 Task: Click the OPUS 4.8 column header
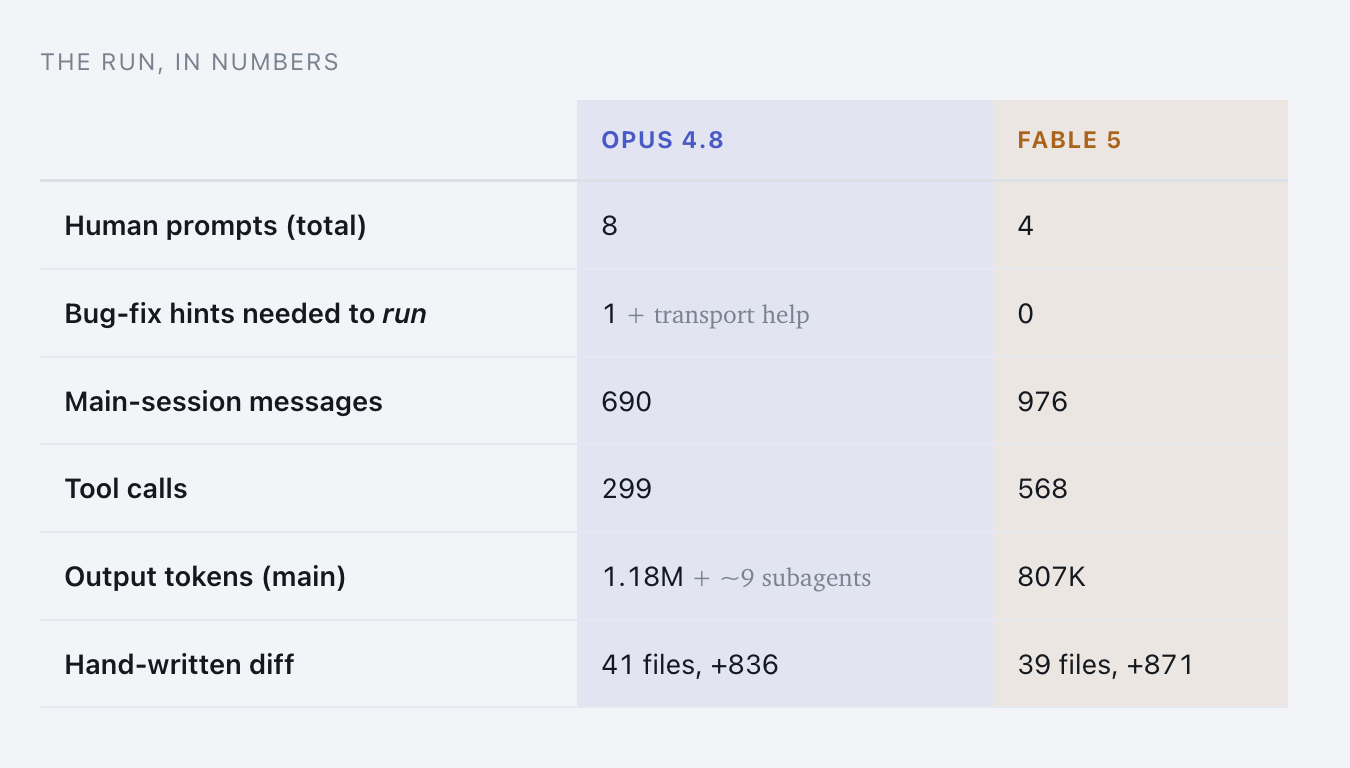pos(662,140)
